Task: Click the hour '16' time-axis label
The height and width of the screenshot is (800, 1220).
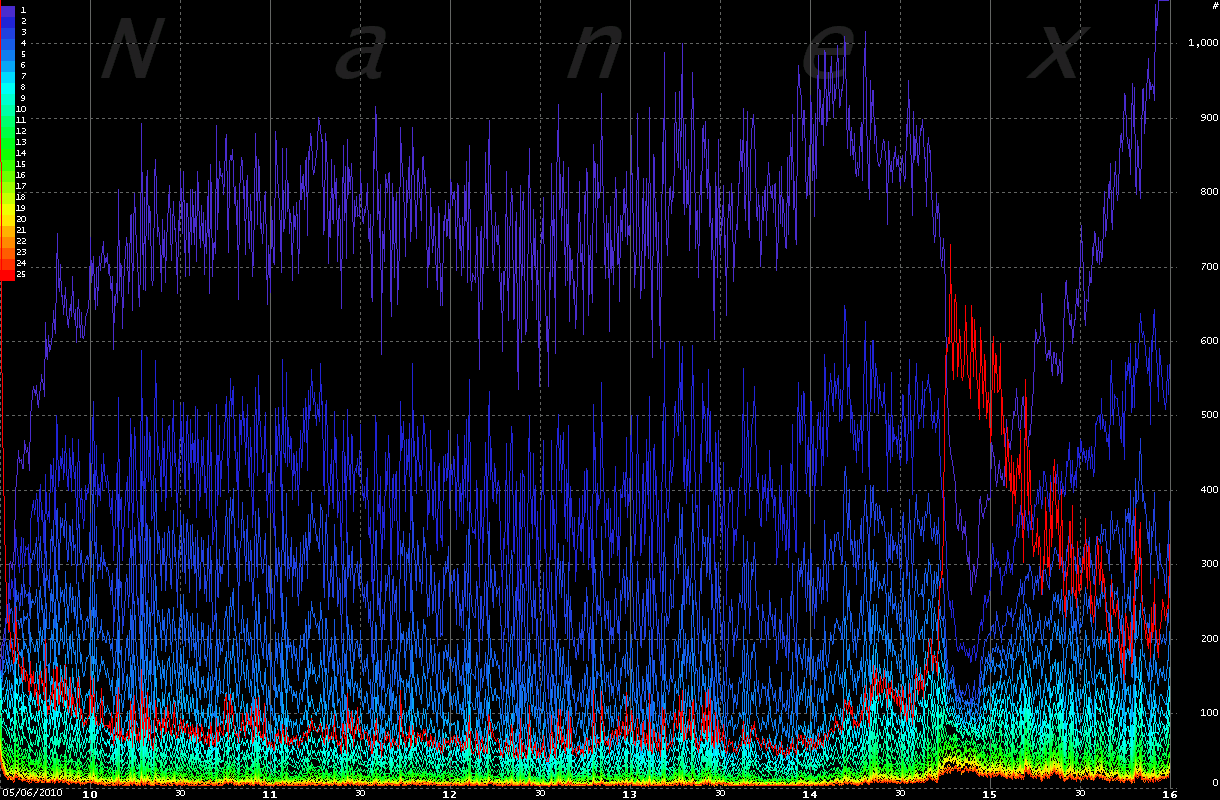Action: [x=1168, y=794]
